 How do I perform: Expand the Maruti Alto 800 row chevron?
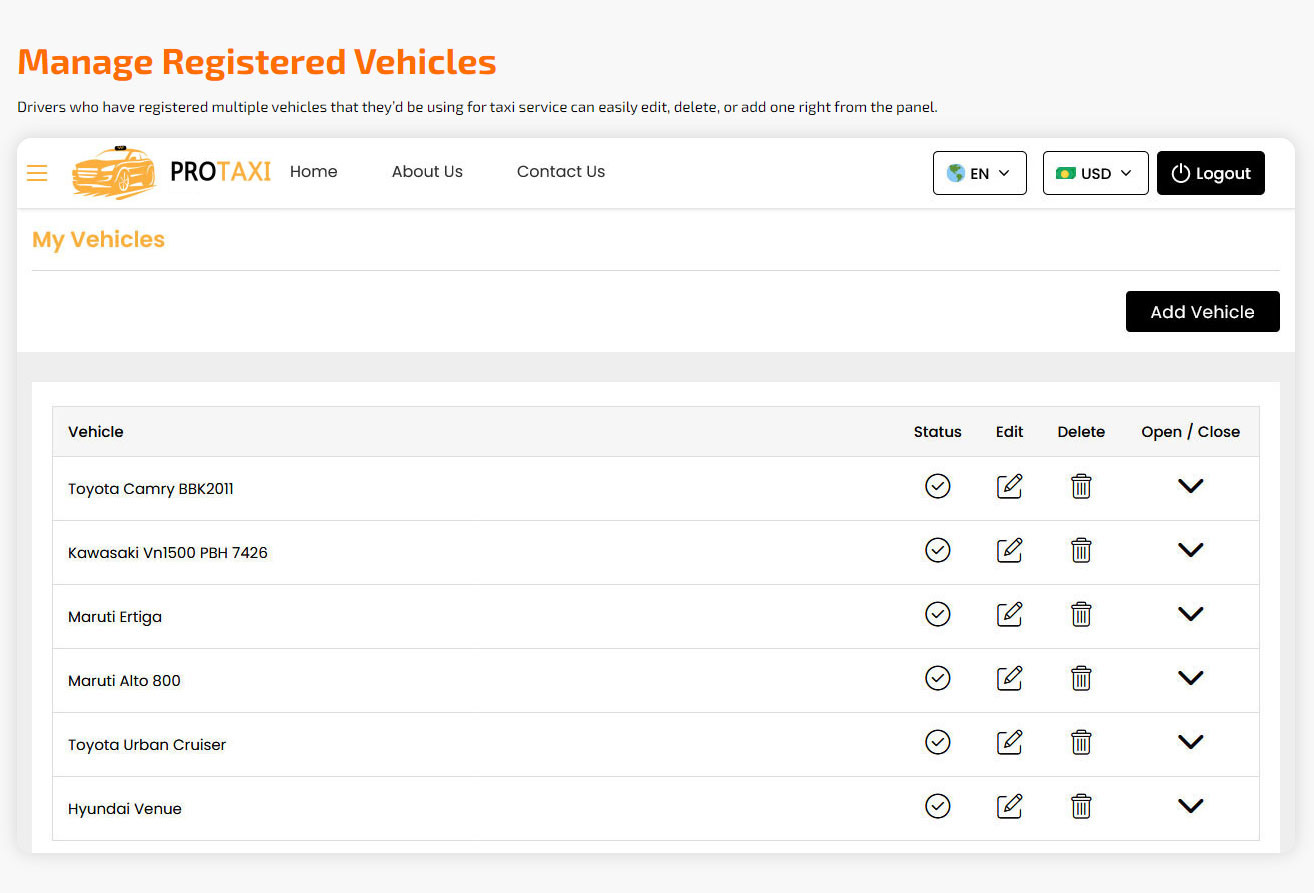1190,678
